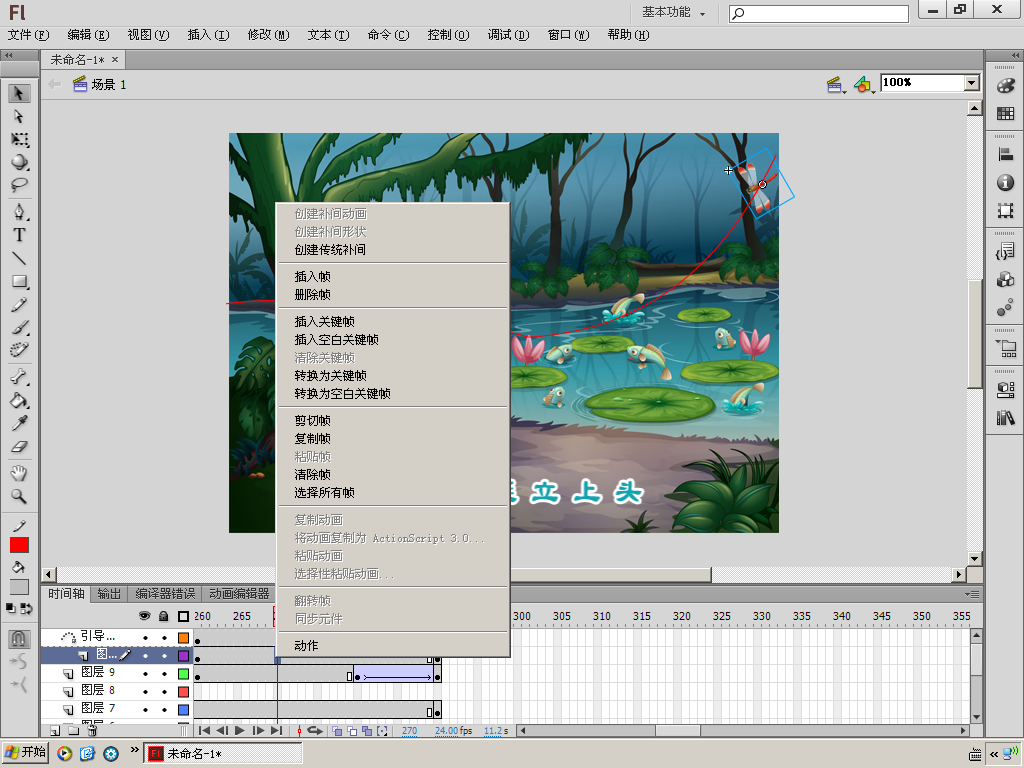Choose the Line tool

point(19,258)
